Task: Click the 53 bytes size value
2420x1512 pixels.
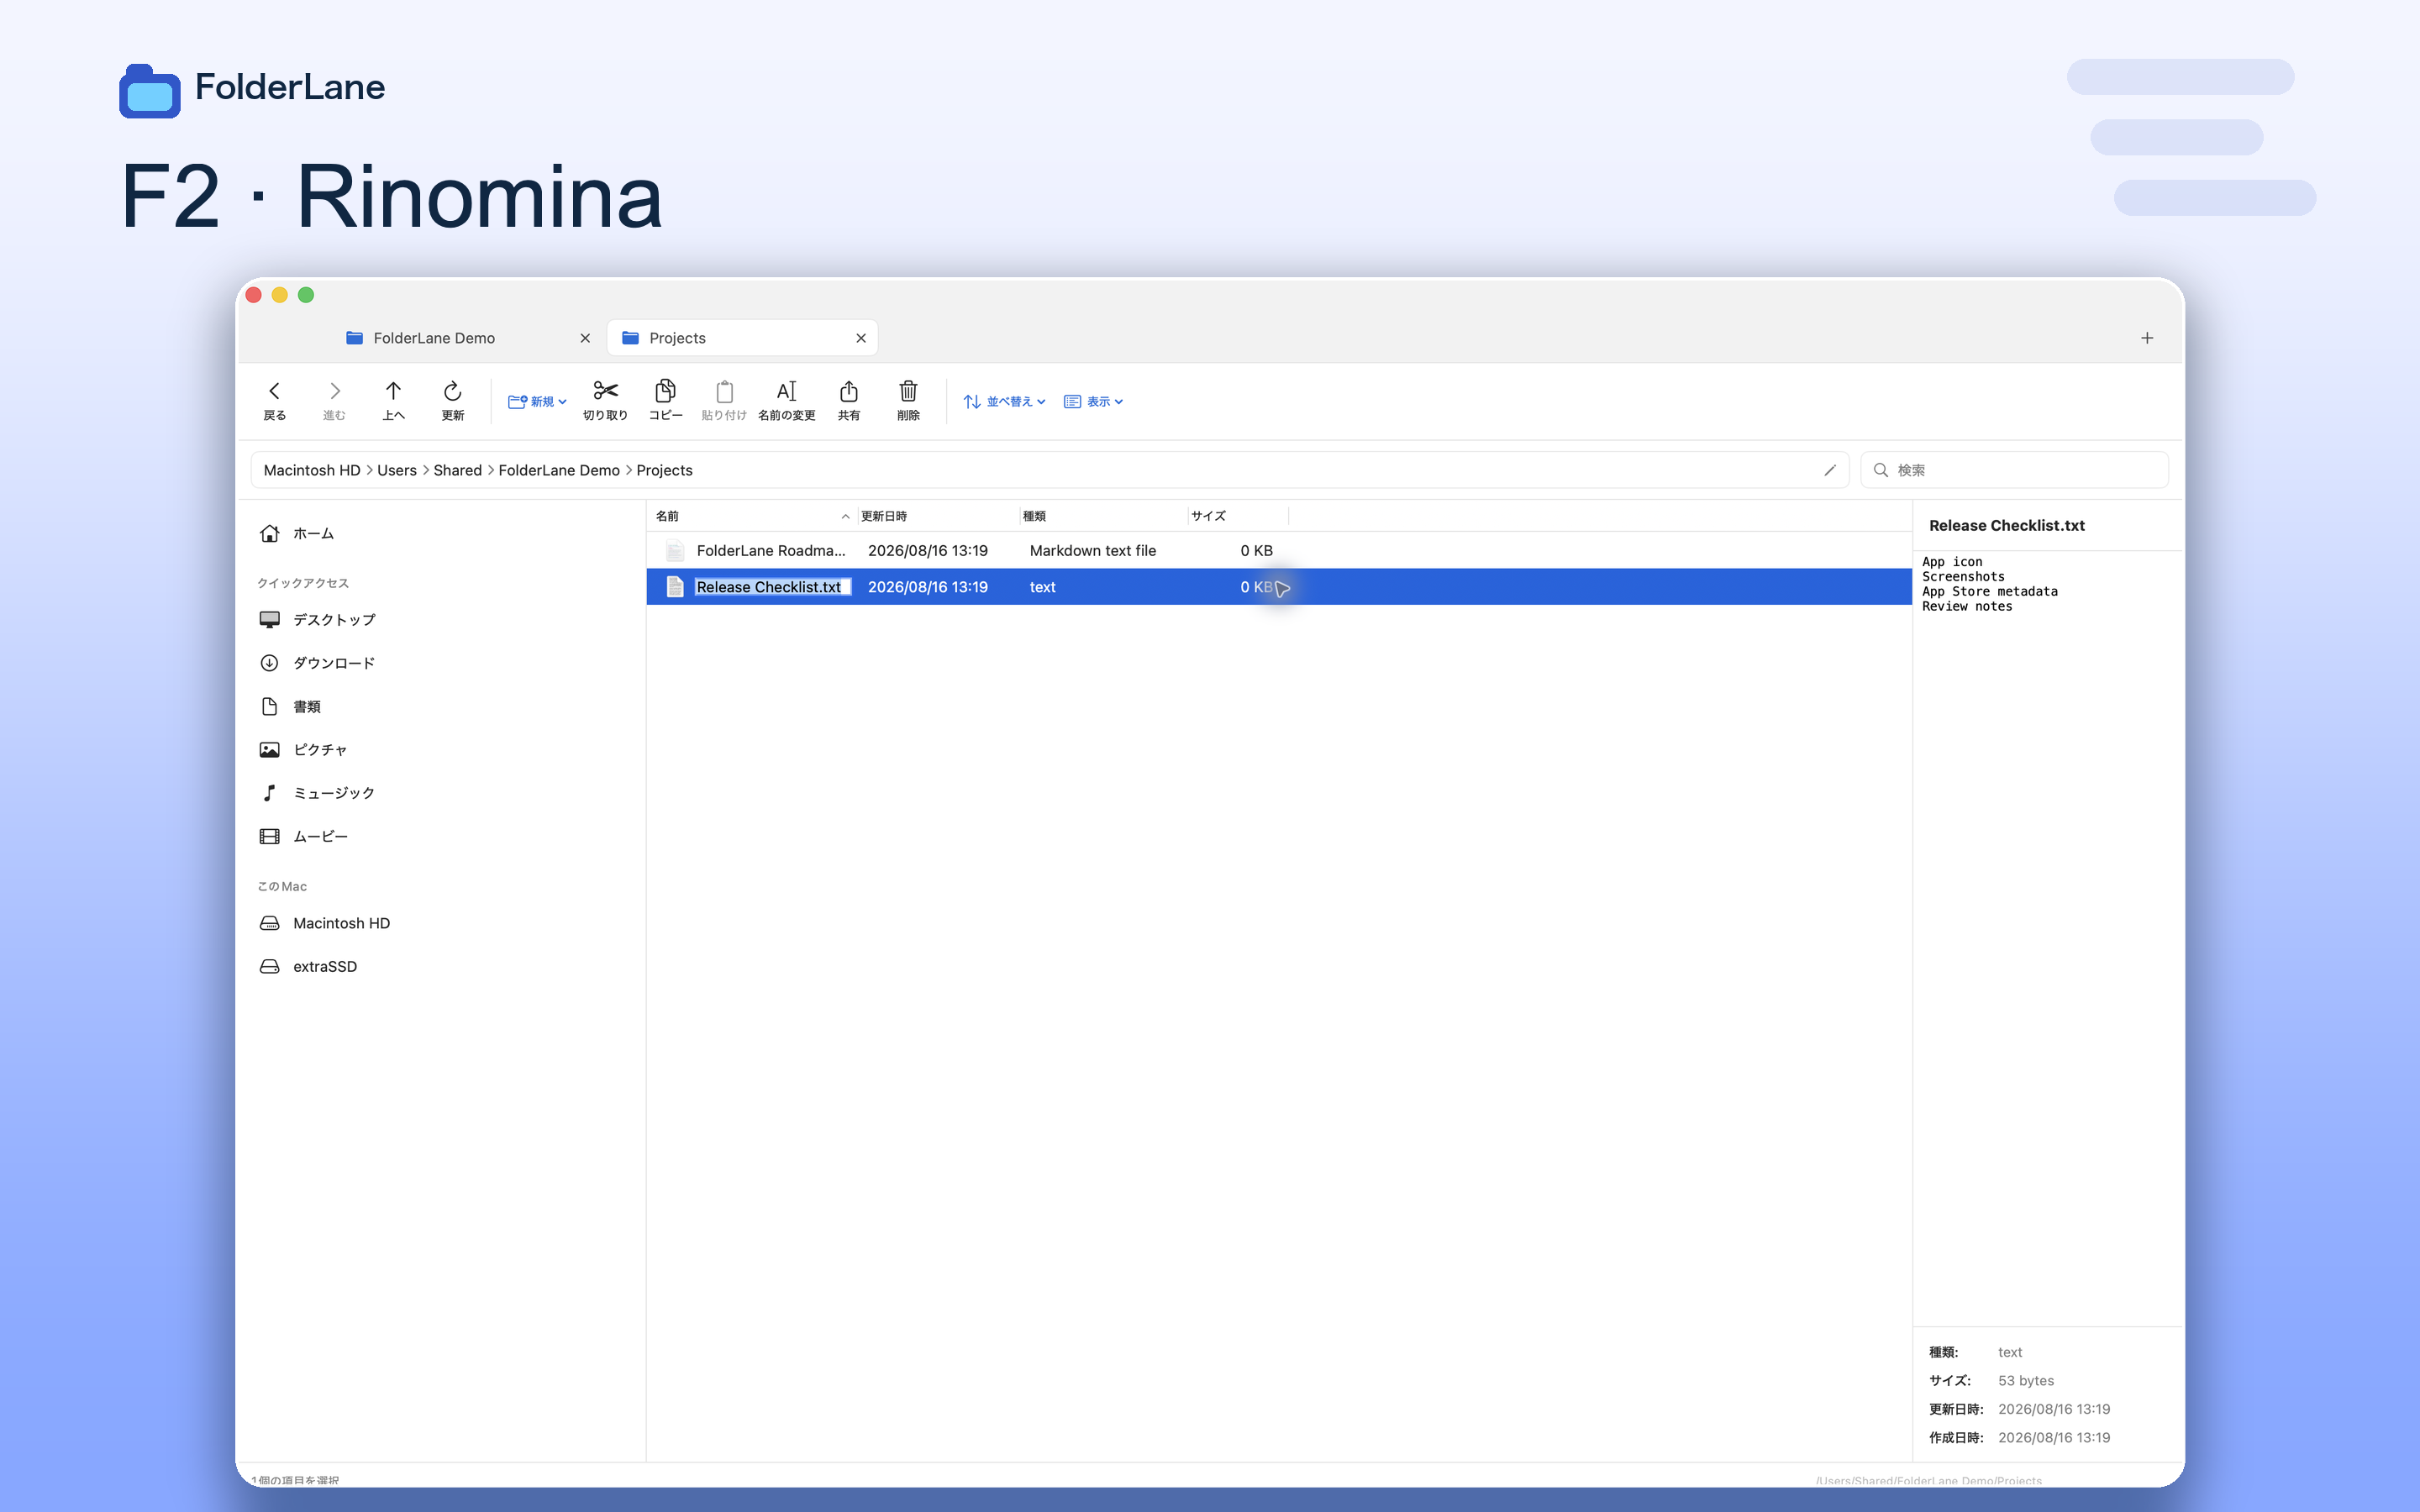Action: 2025,1380
